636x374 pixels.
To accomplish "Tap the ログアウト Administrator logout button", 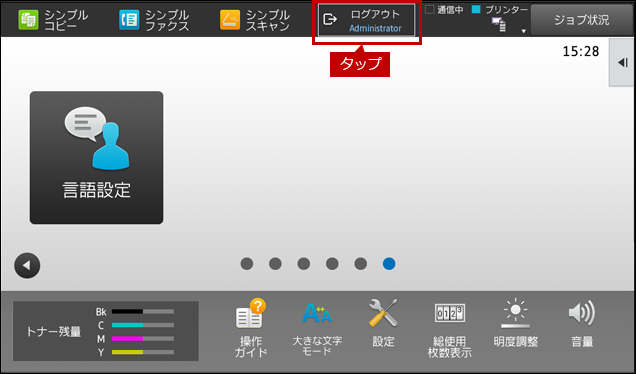I will point(367,20).
